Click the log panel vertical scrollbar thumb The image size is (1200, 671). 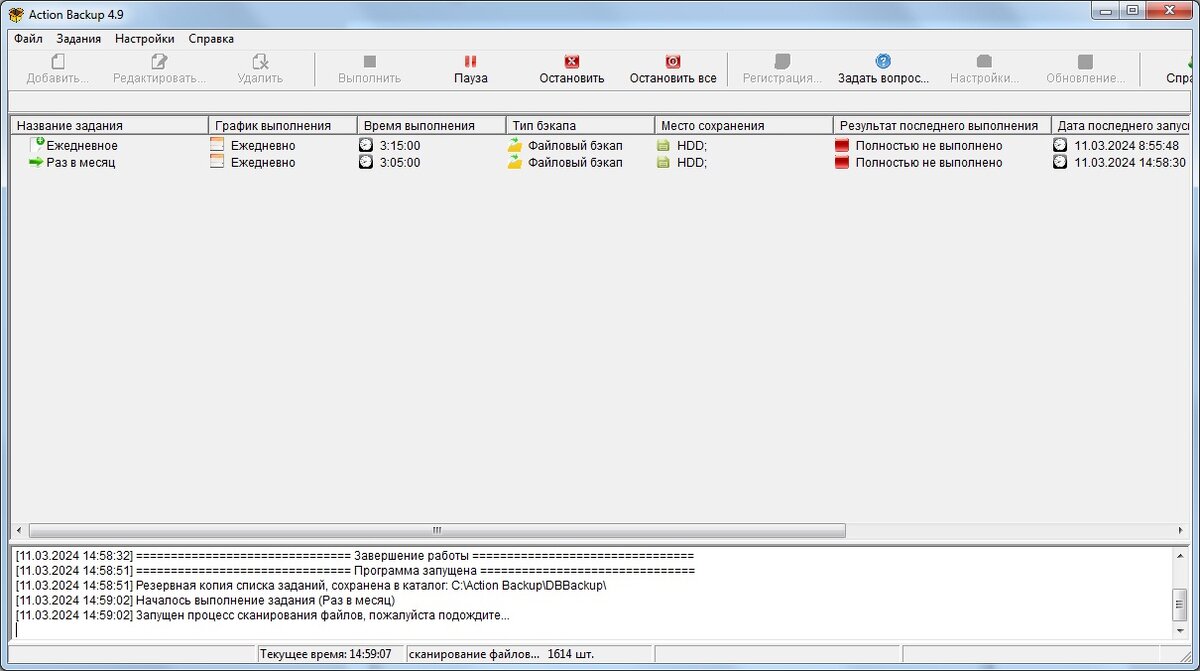click(x=1180, y=605)
